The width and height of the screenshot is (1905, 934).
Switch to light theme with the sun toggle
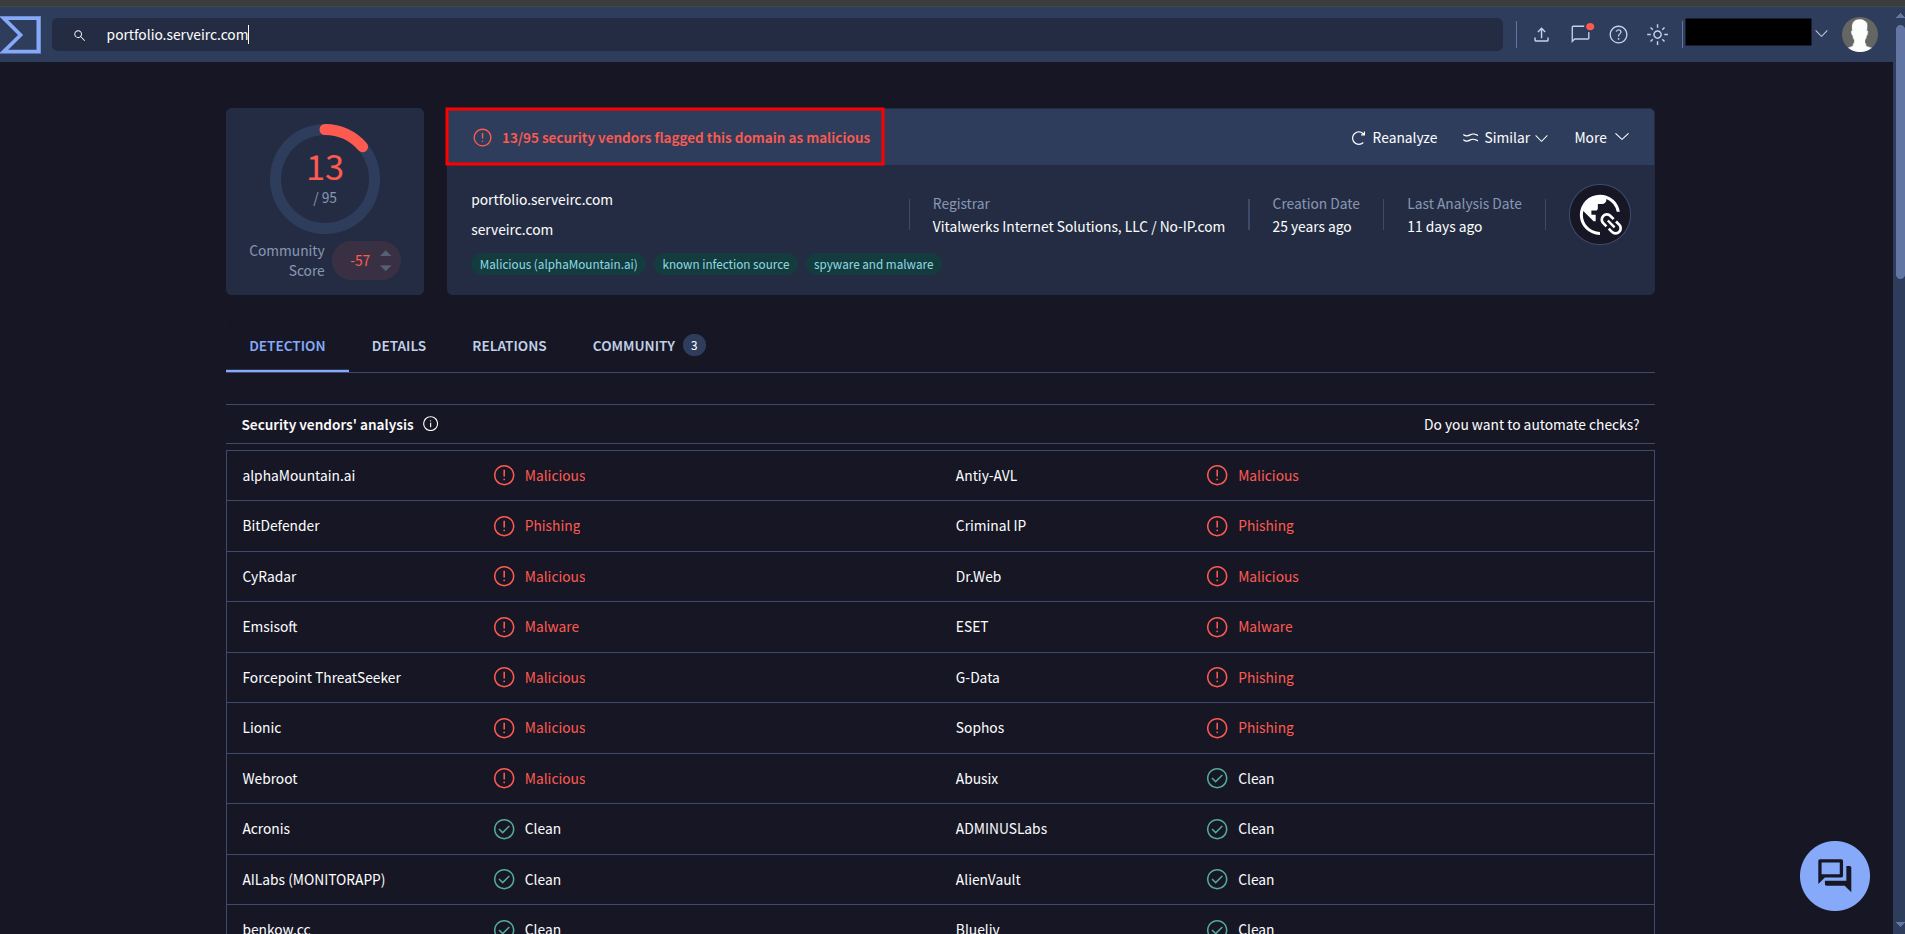point(1656,34)
